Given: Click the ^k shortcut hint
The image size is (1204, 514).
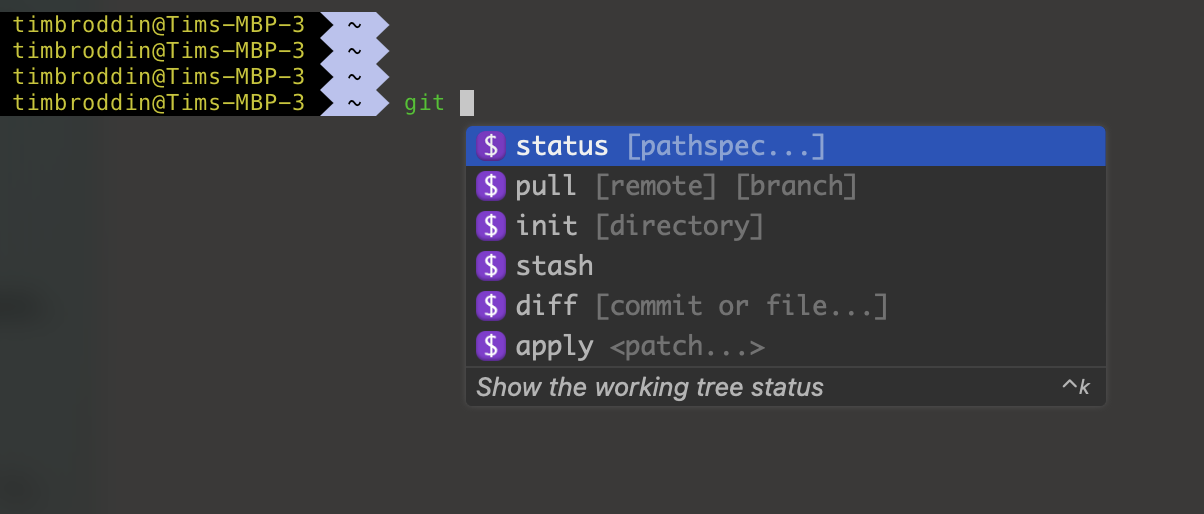Looking at the screenshot, I should click(x=1076, y=387).
